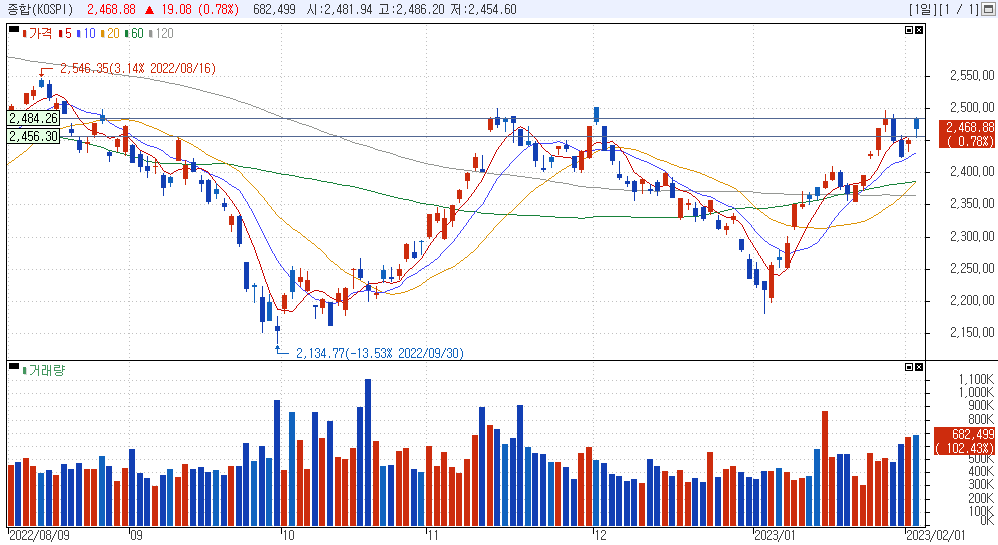Viewport: 998px width, 545px height.
Task: Click the [1 / 1] page indicator
Action: (960, 10)
